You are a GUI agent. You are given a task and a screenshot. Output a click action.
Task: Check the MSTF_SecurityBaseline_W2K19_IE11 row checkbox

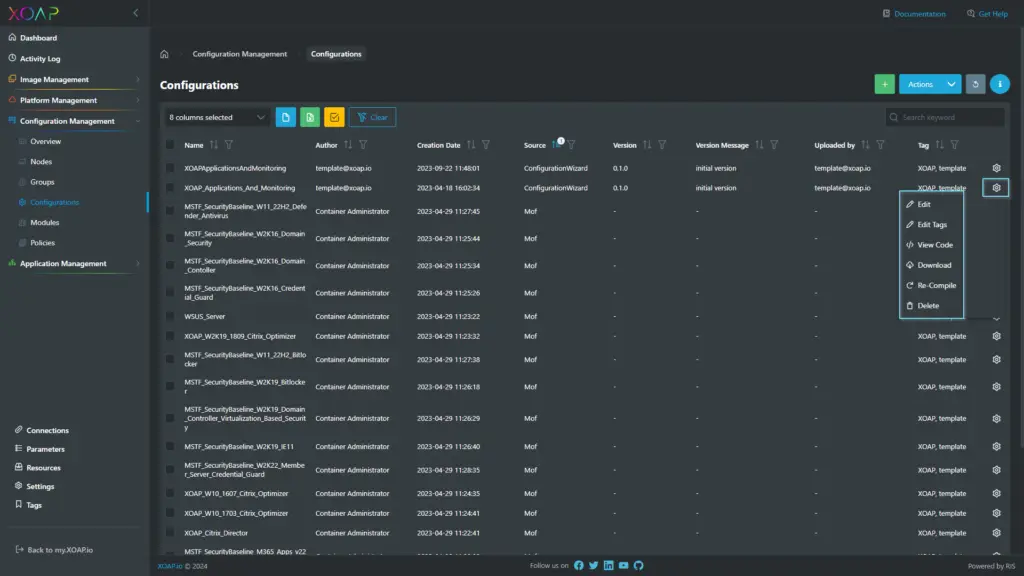(170, 447)
